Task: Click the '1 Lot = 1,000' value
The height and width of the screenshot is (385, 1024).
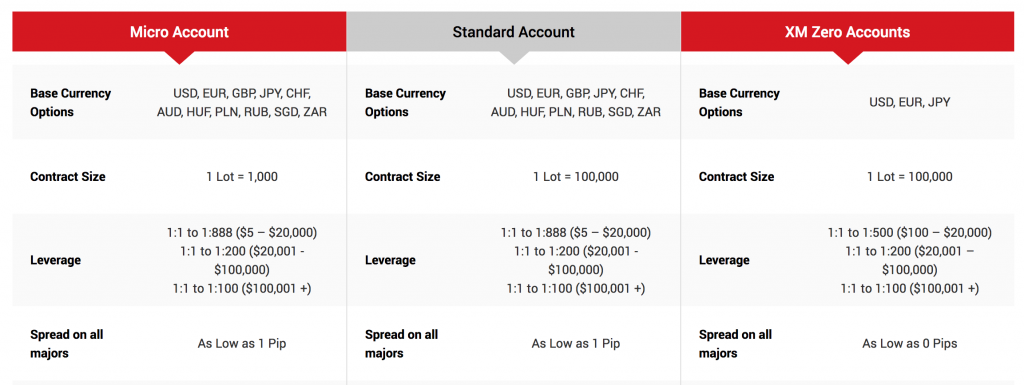Action: point(242,177)
